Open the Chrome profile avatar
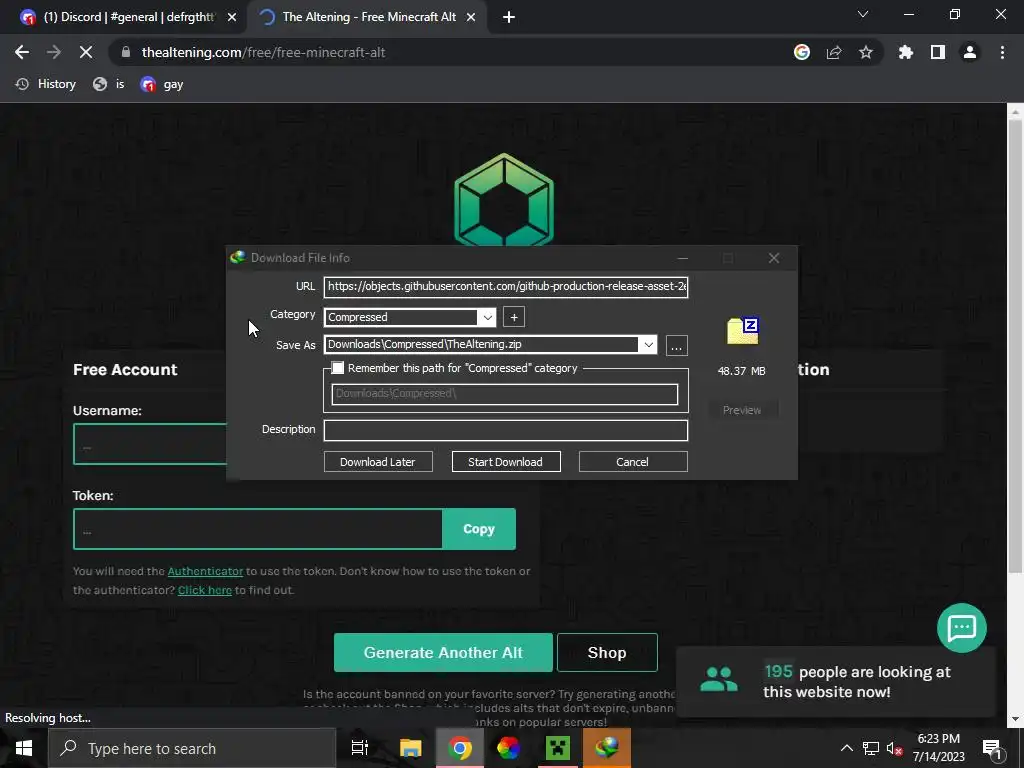The width and height of the screenshot is (1024, 768). 970,52
